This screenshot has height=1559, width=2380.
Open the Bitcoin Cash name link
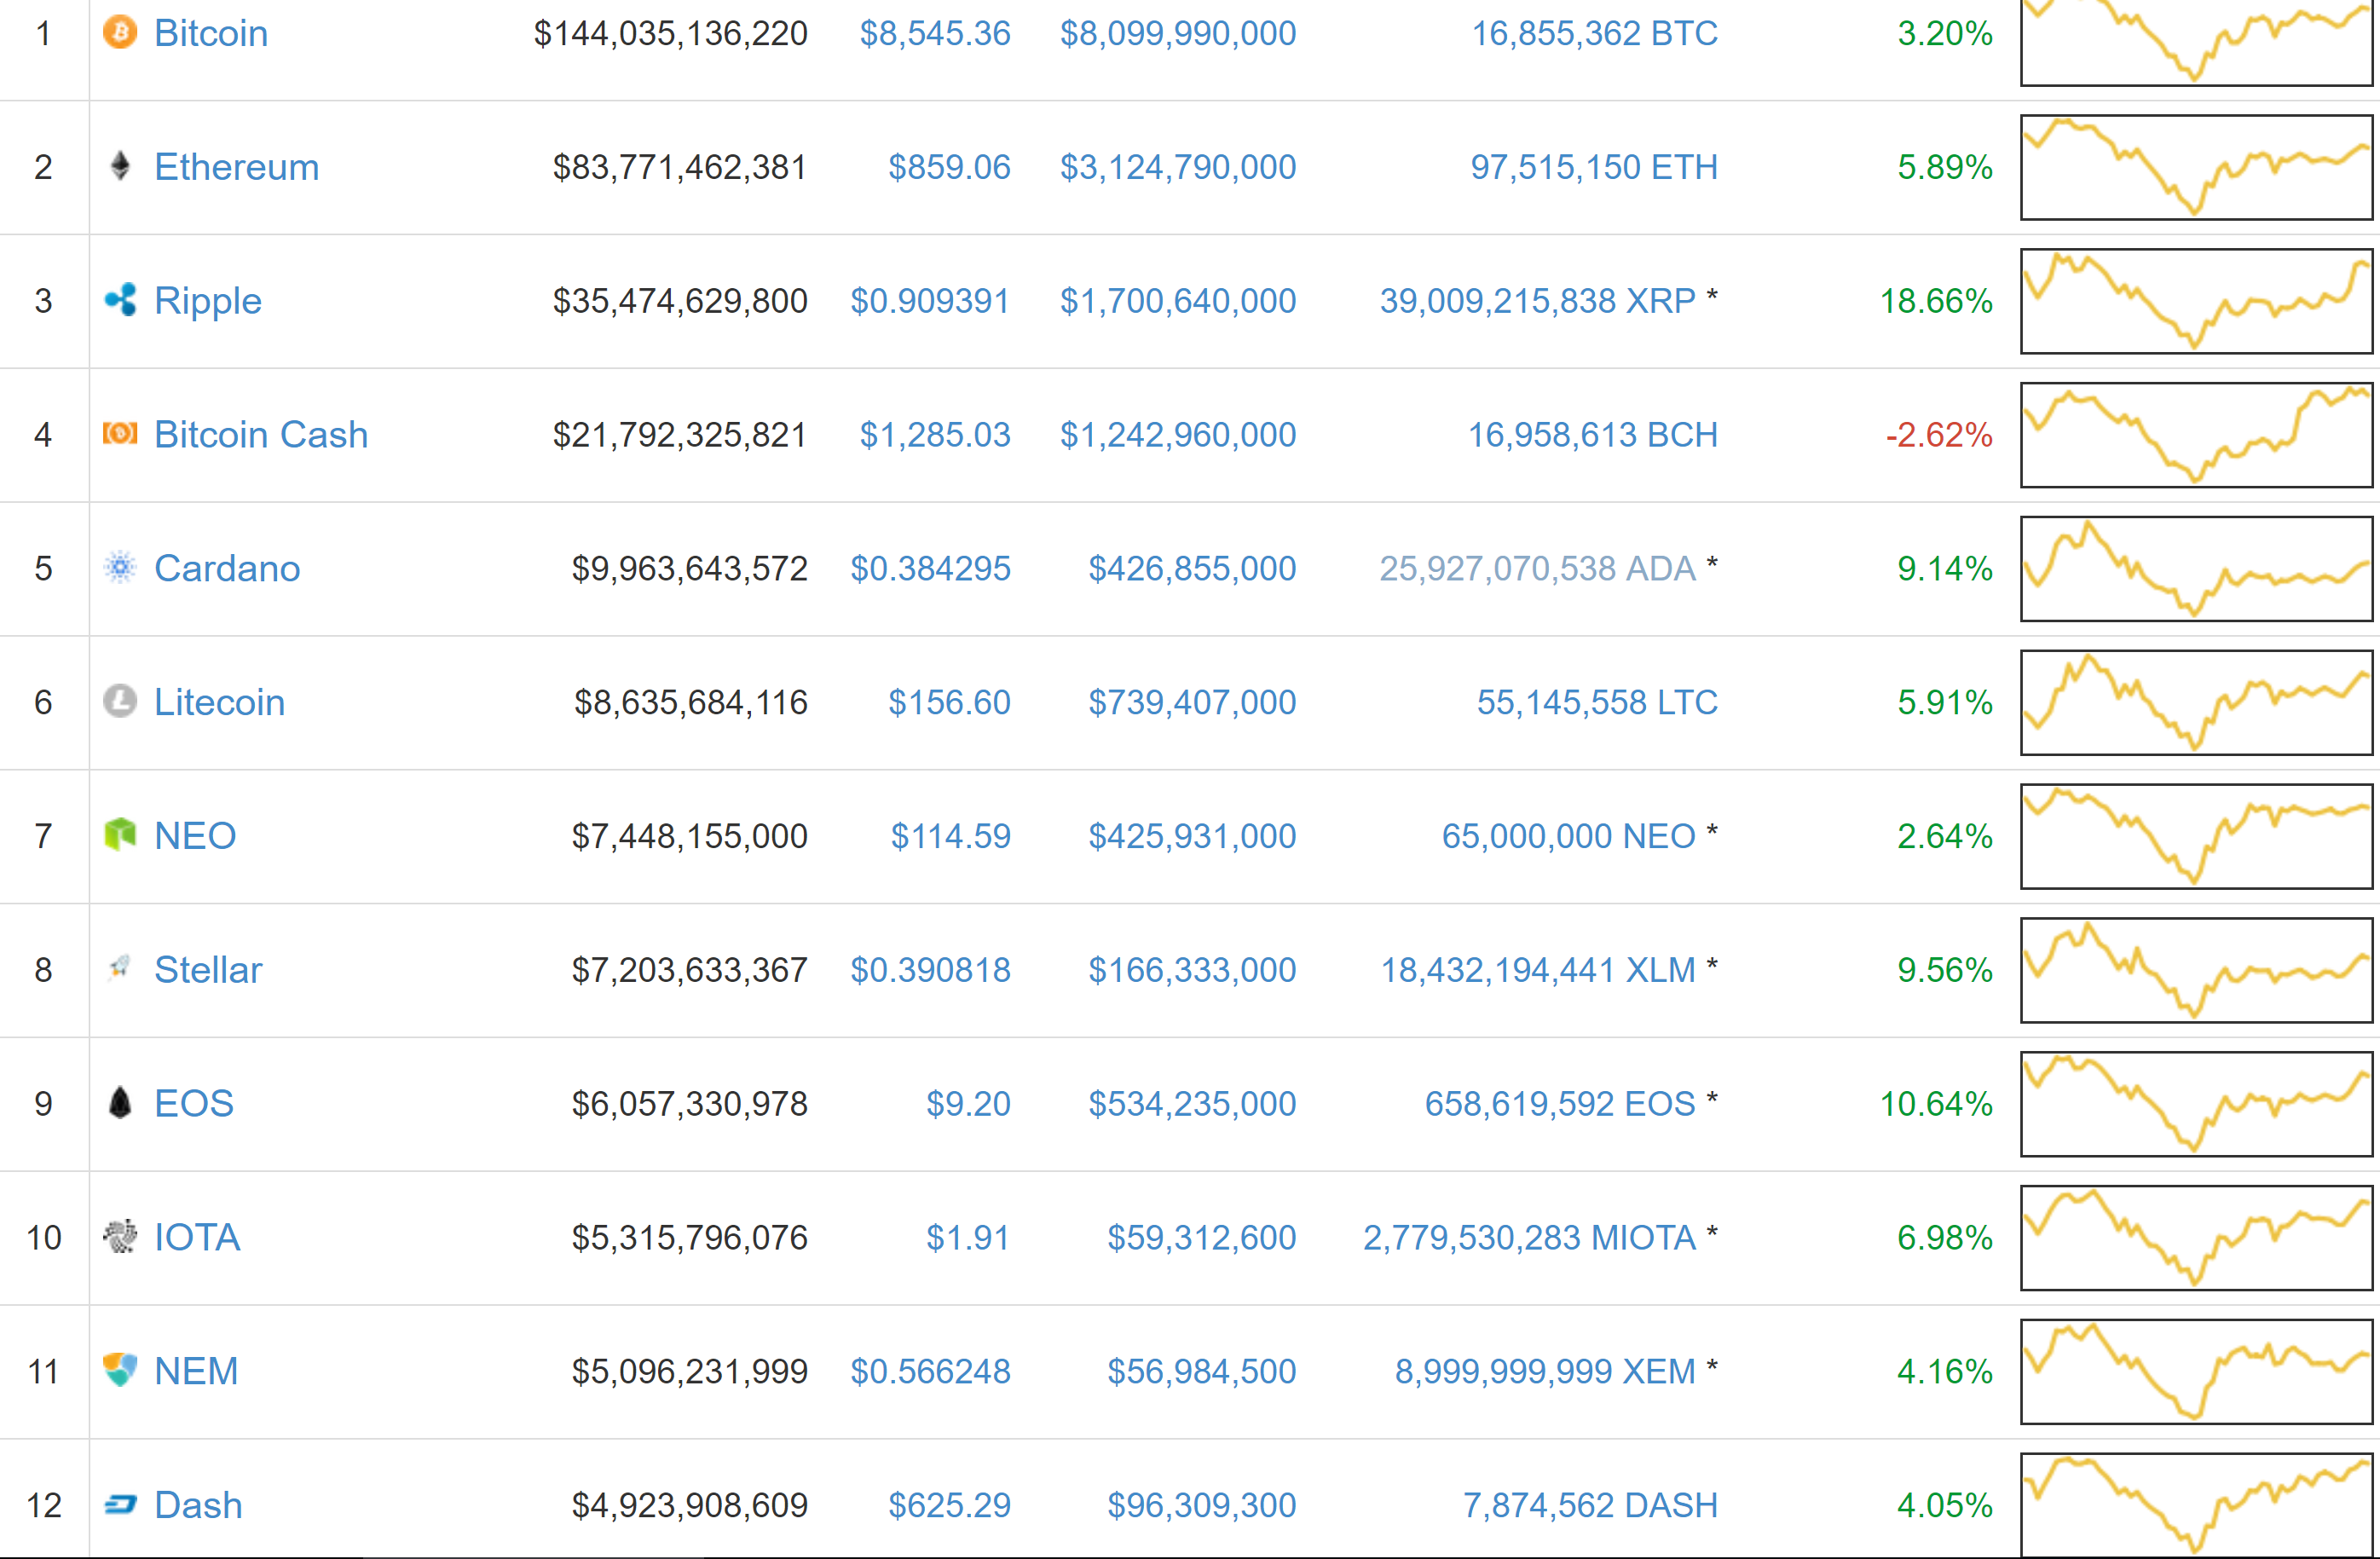261,435
